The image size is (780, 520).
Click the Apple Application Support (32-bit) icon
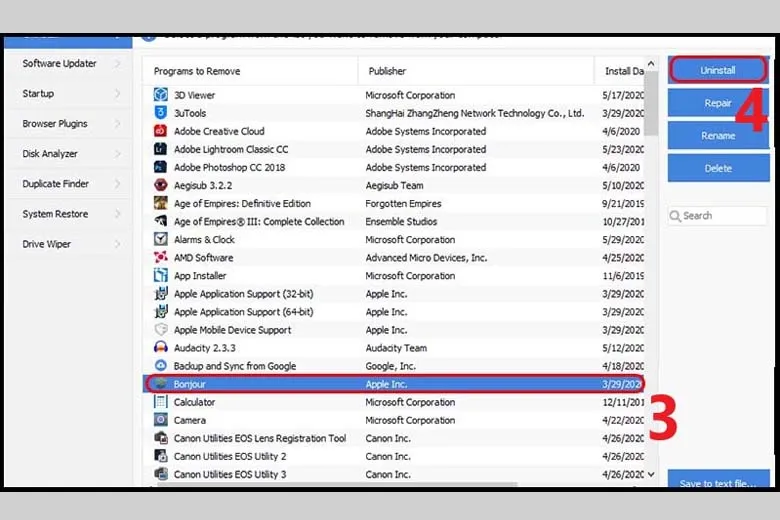click(160, 293)
